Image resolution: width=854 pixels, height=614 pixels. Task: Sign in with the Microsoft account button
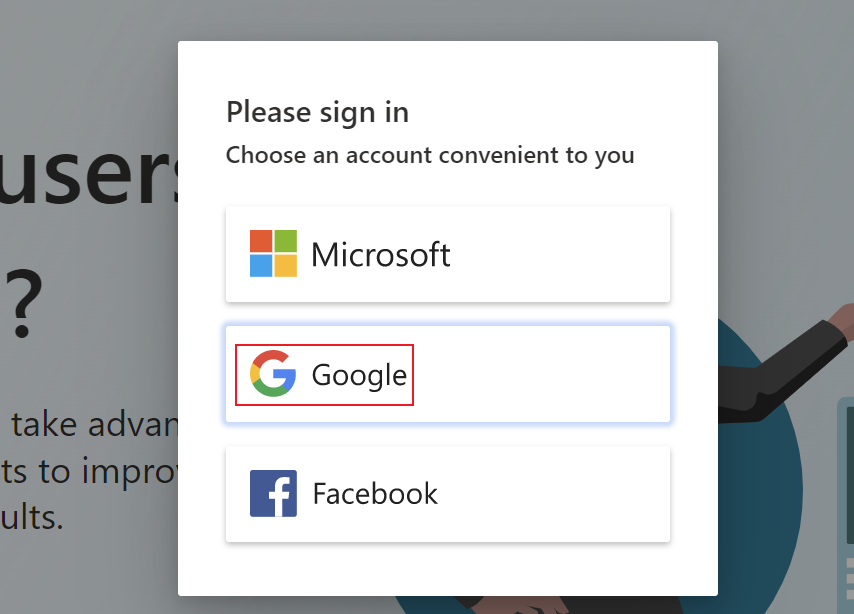click(448, 254)
